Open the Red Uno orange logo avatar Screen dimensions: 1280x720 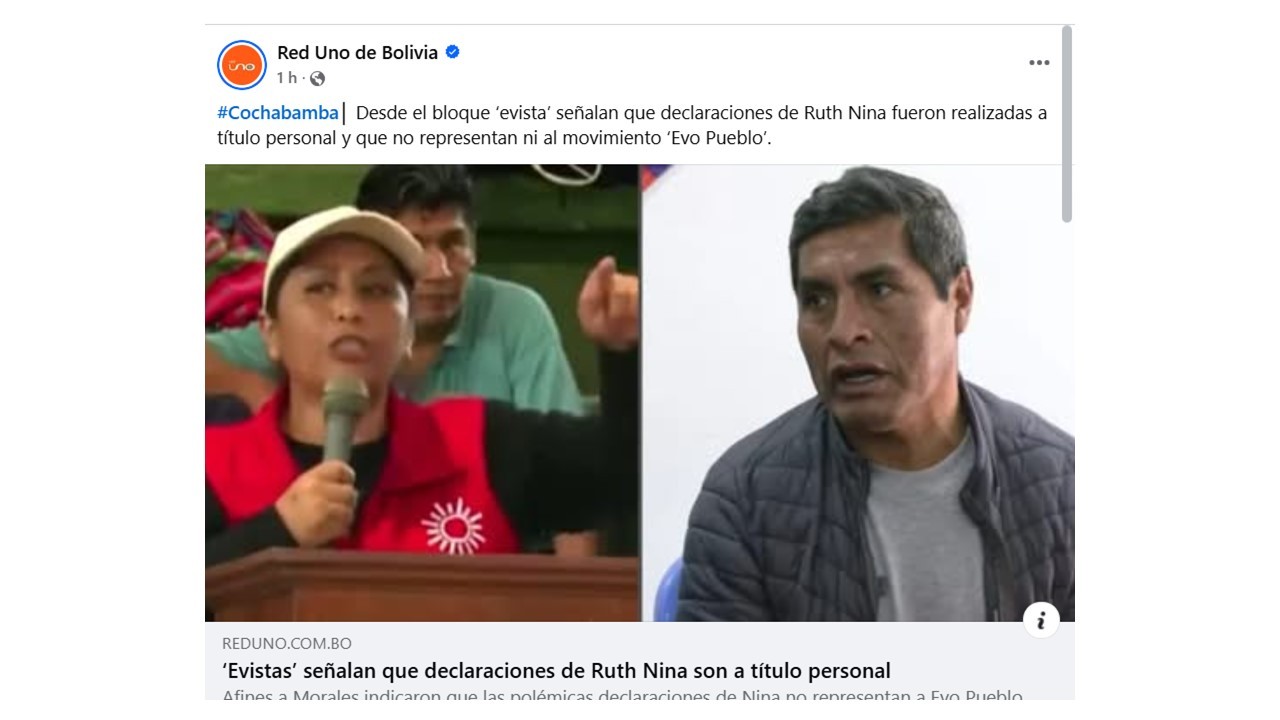242,65
